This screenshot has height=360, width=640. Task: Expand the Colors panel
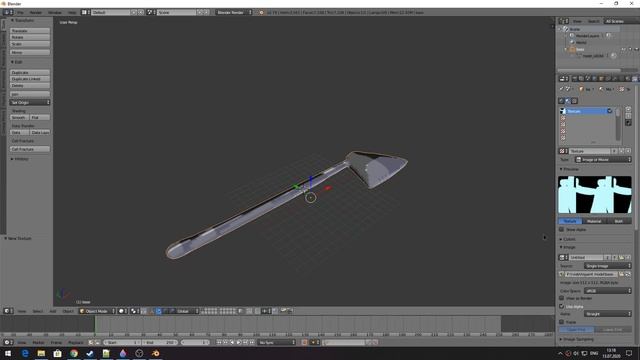[568, 239]
